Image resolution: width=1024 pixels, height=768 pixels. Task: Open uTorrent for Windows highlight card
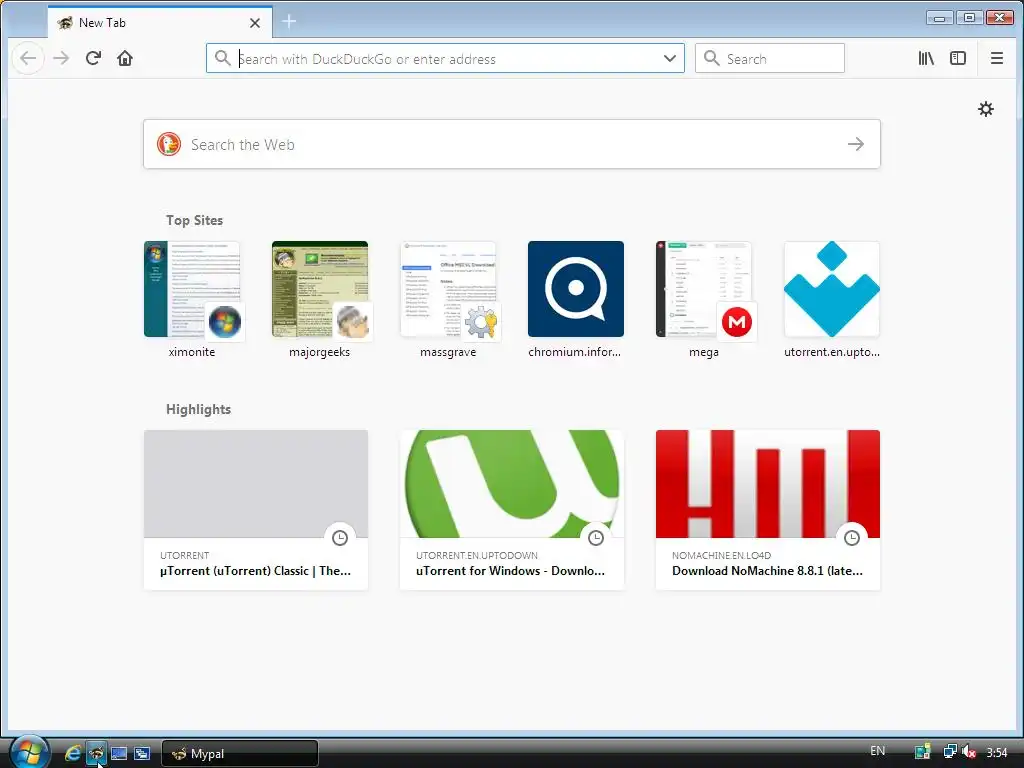pos(512,509)
